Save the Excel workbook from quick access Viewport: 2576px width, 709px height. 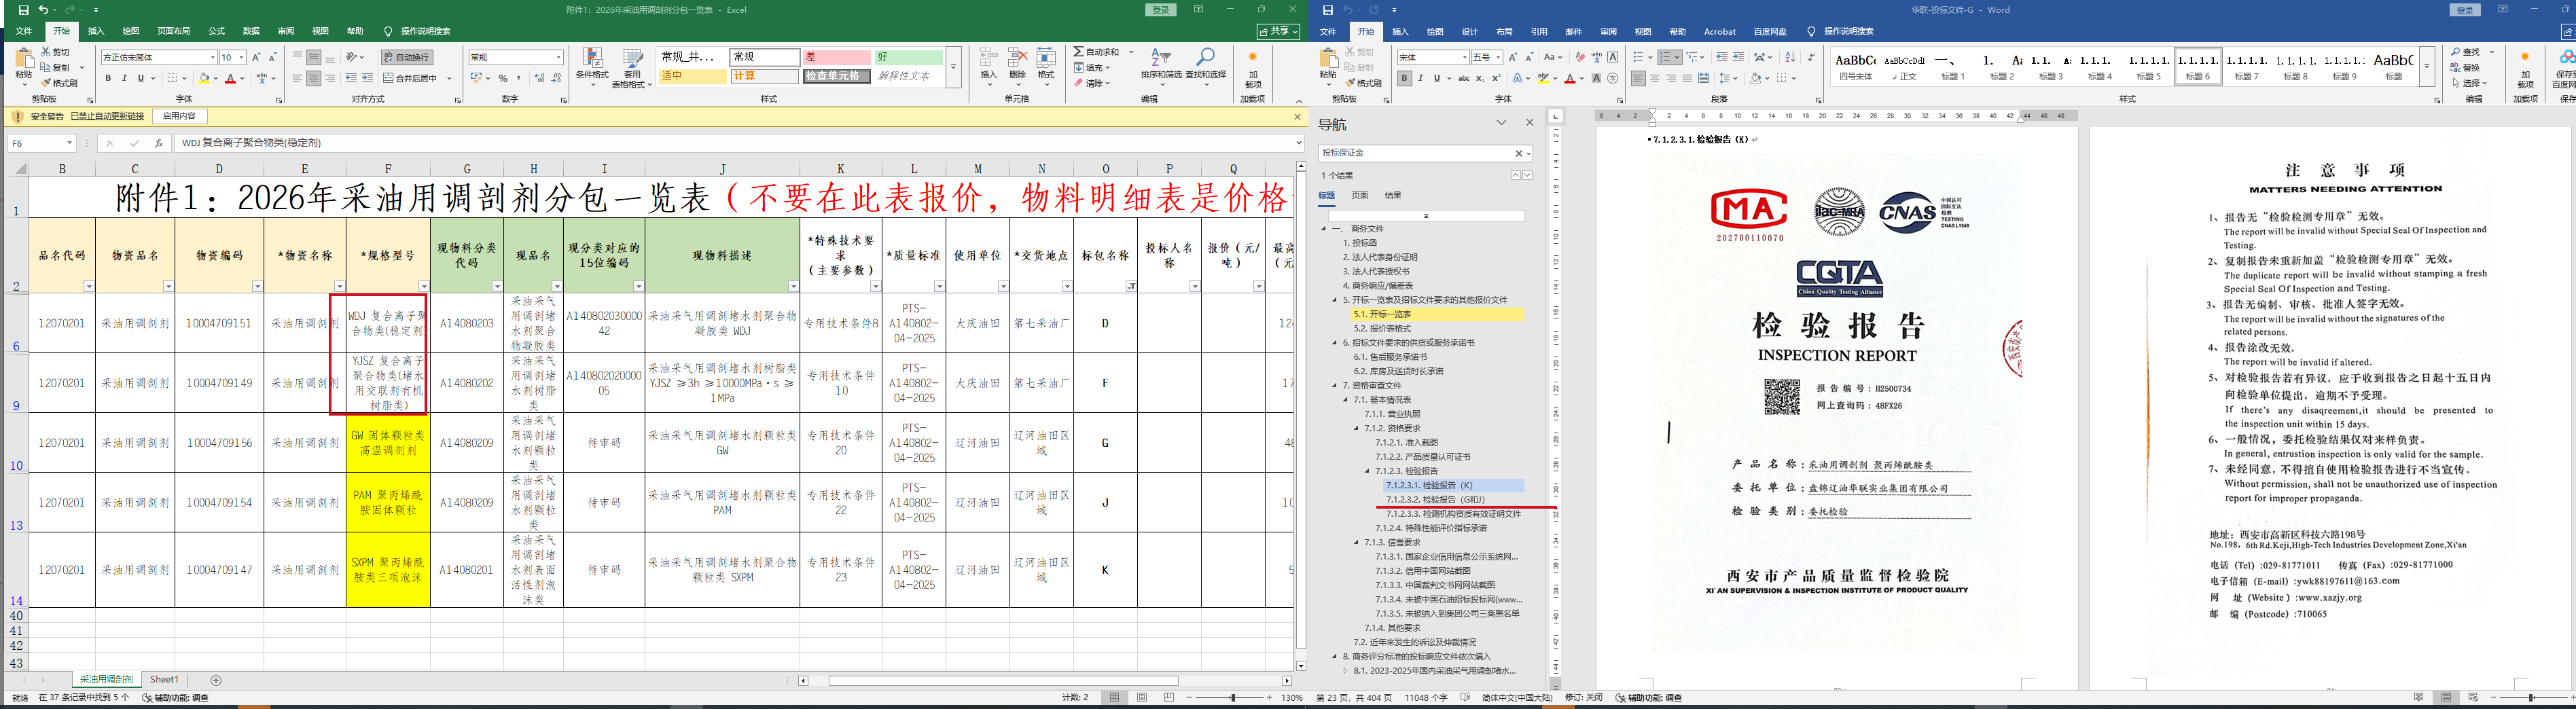[23, 10]
